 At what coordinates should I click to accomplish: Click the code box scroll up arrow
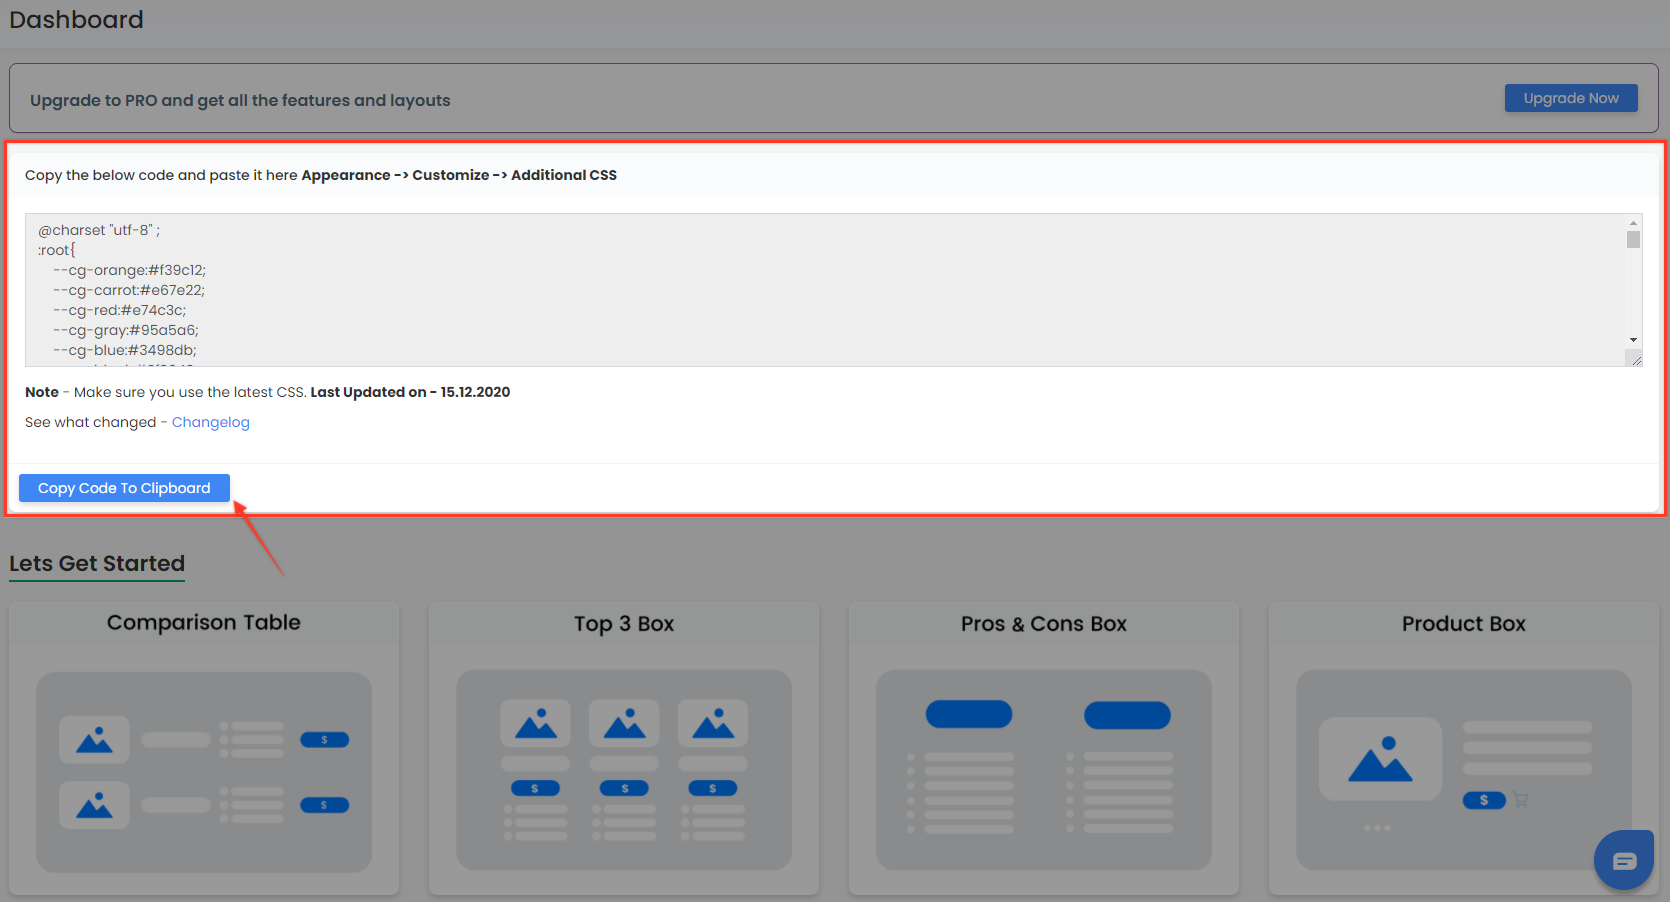(1633, 223)
